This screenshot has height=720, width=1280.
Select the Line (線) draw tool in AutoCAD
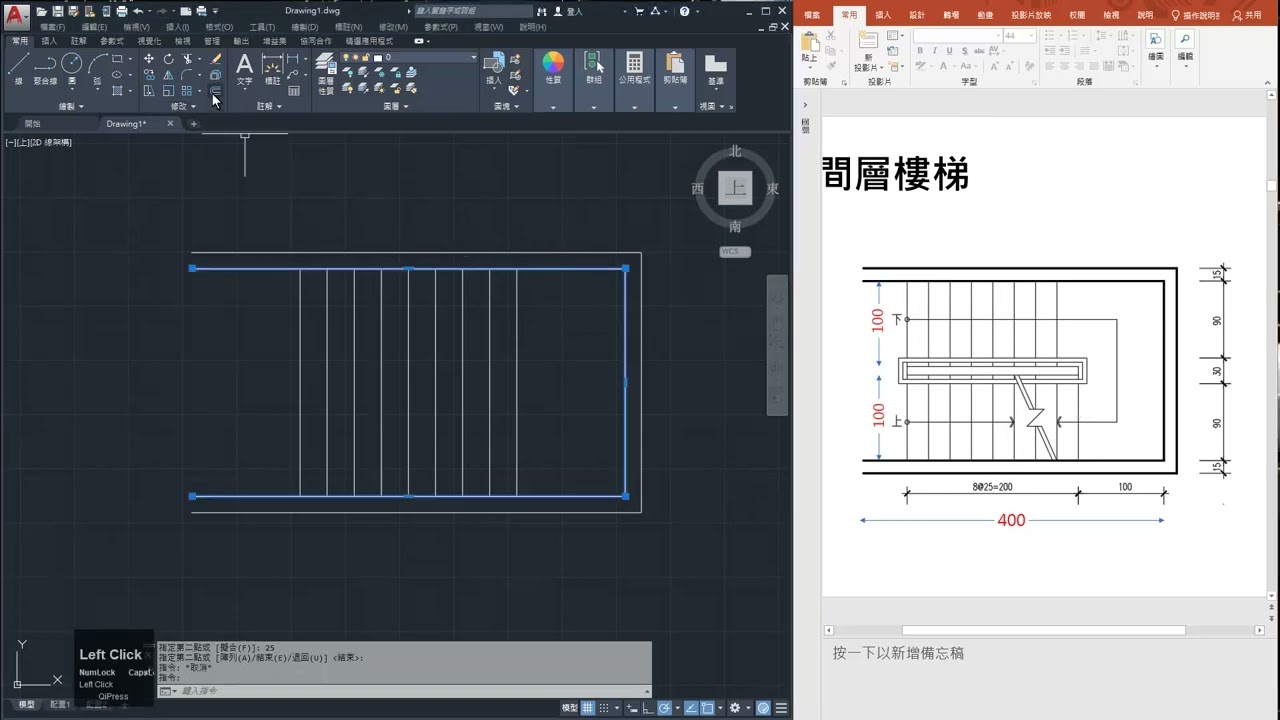pos(18,68)
